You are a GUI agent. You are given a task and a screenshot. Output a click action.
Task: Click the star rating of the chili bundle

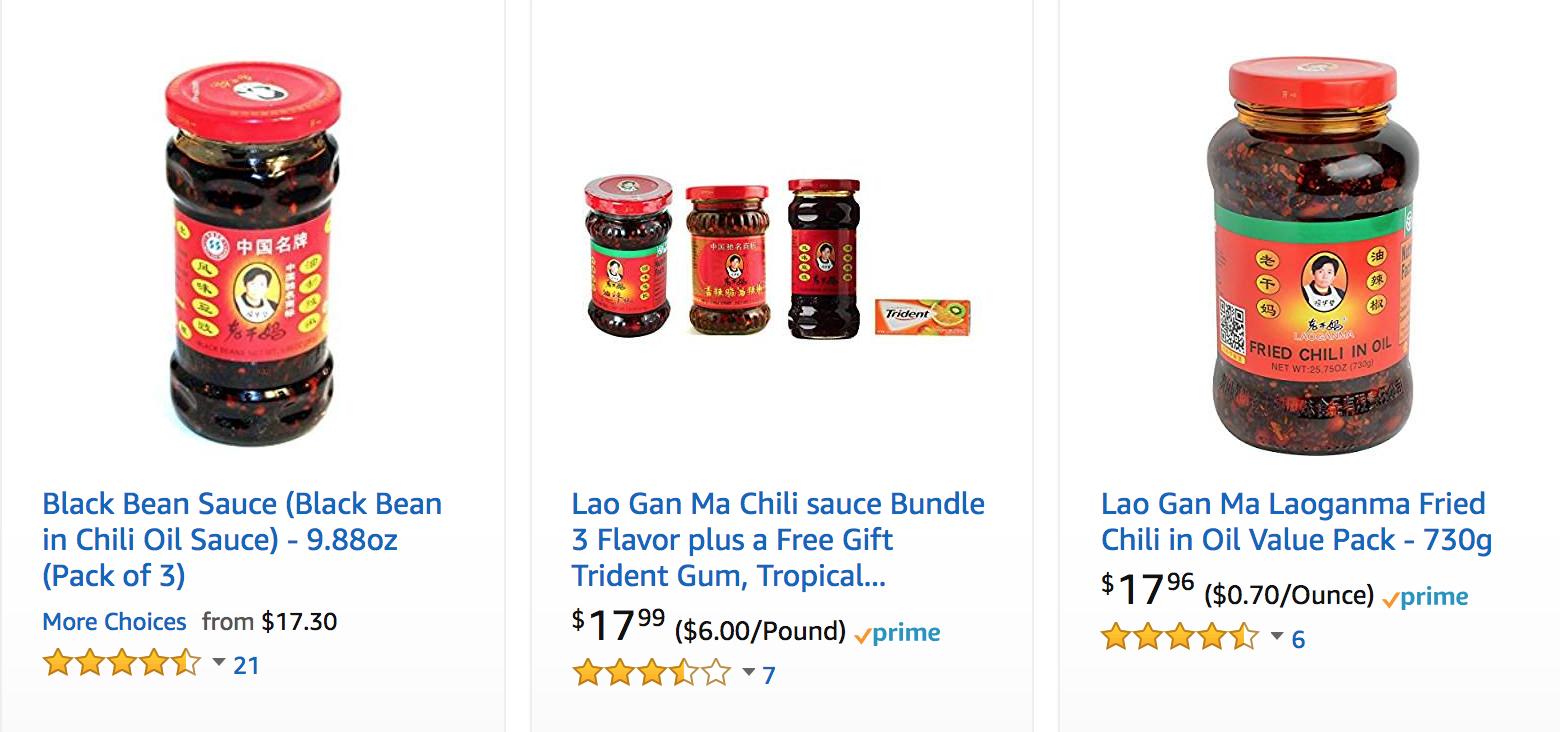coord(651,672)
